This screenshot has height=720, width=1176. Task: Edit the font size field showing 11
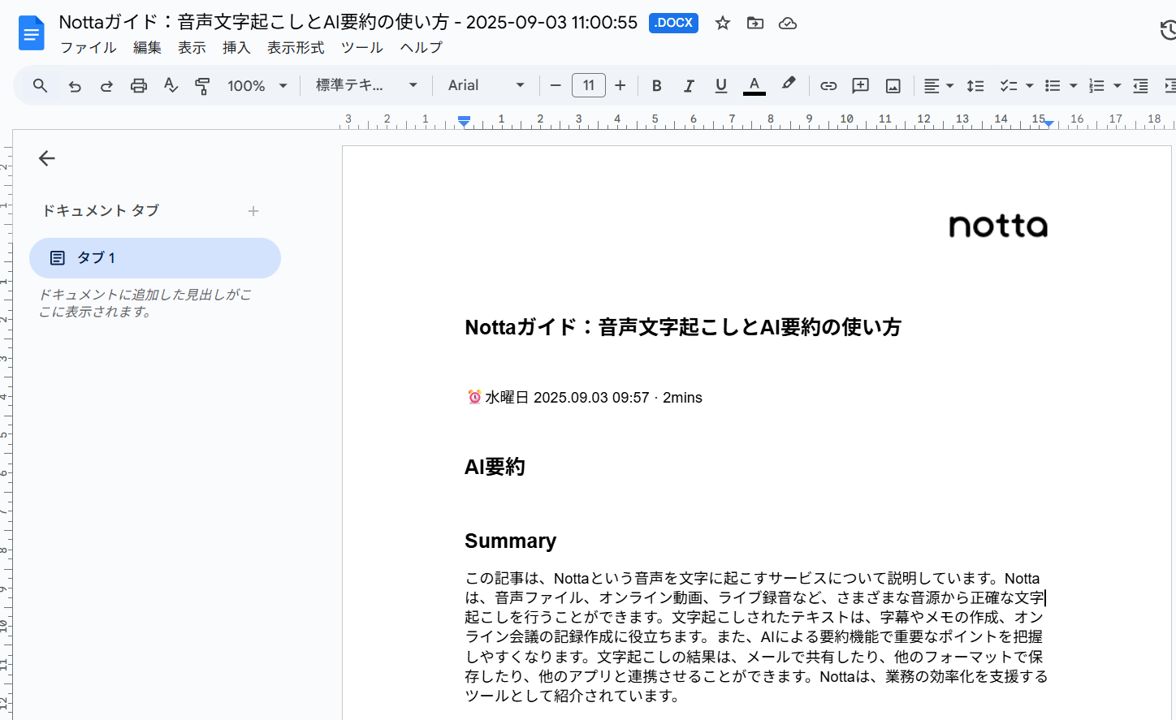588,86
